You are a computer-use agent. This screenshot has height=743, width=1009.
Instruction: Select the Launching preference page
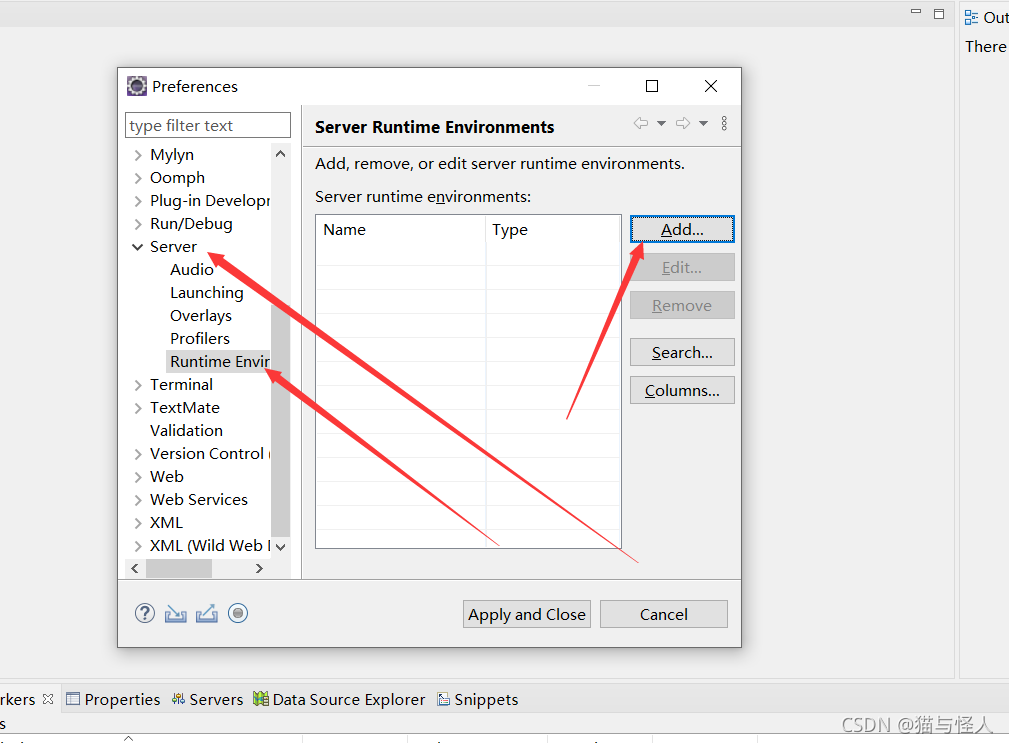point(207,293)
